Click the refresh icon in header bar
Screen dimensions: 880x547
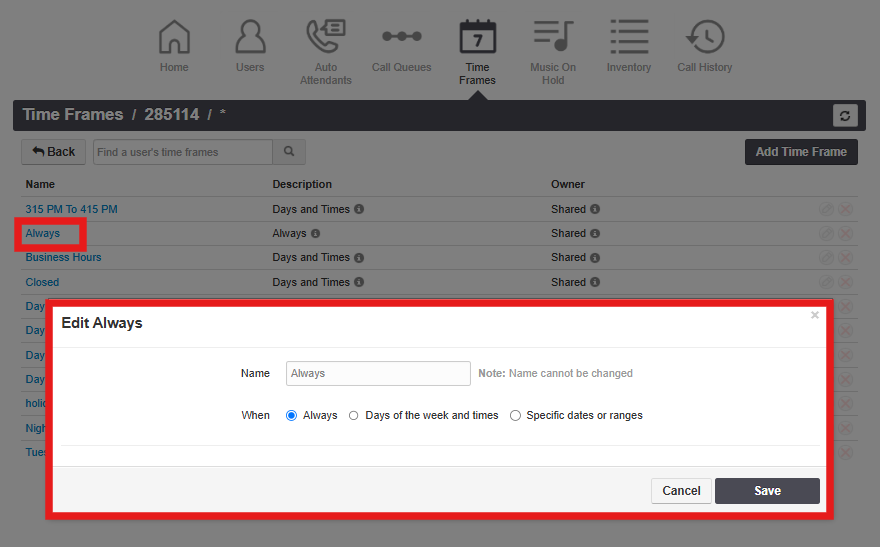coord(845,116)
